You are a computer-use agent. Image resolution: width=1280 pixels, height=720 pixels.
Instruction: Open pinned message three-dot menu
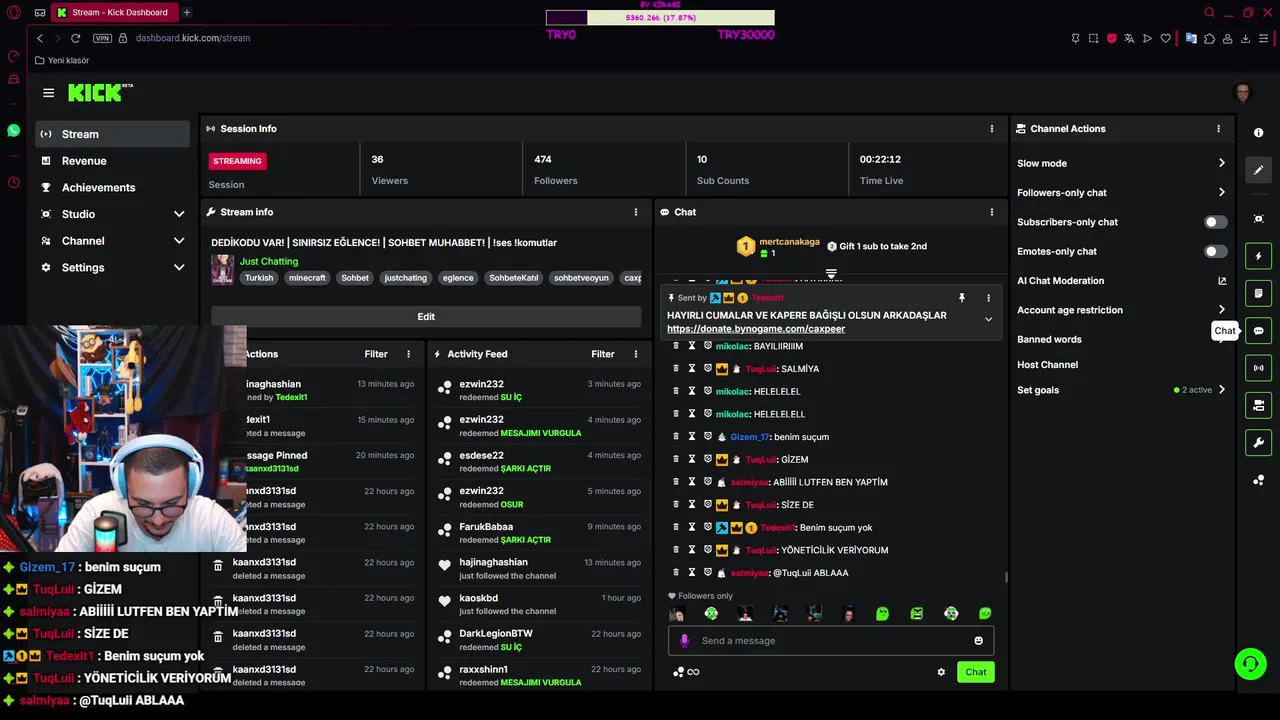coord(988,298)
